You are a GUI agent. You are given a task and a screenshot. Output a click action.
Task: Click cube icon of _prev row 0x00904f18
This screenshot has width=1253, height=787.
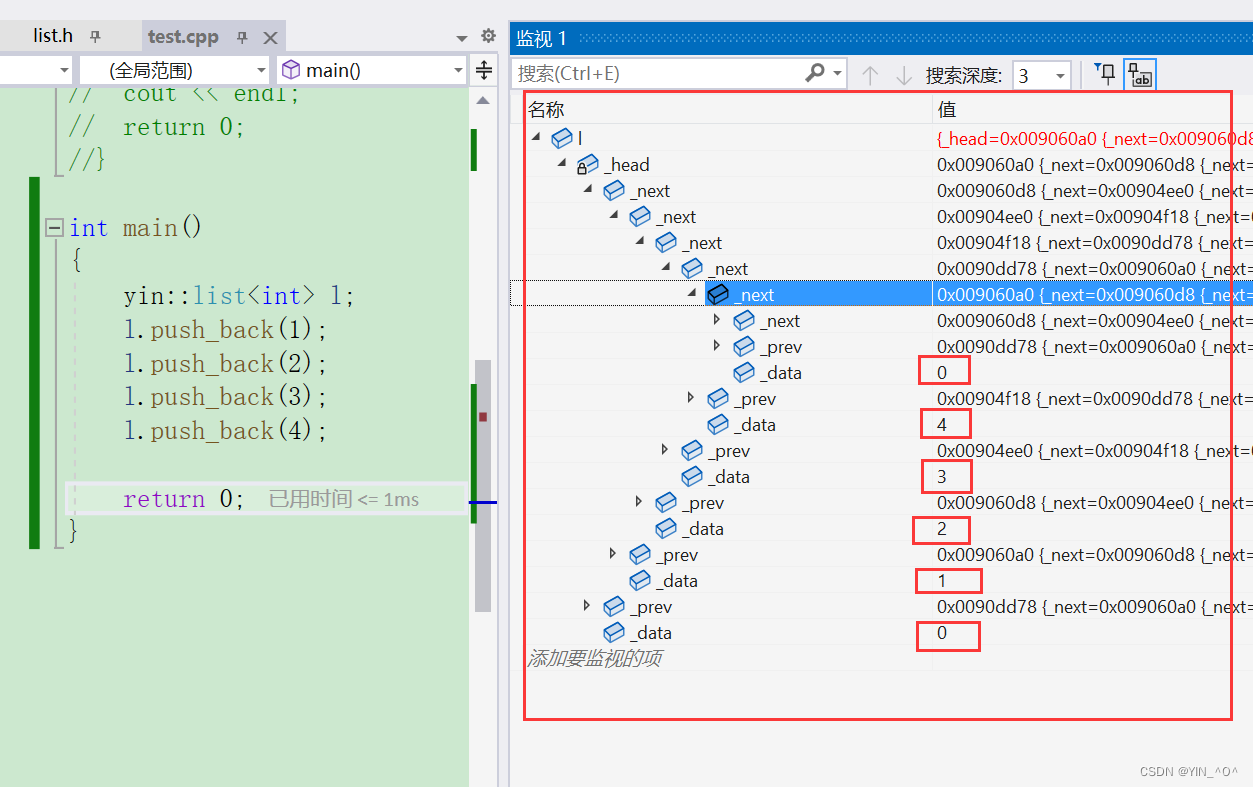(718, 398)
